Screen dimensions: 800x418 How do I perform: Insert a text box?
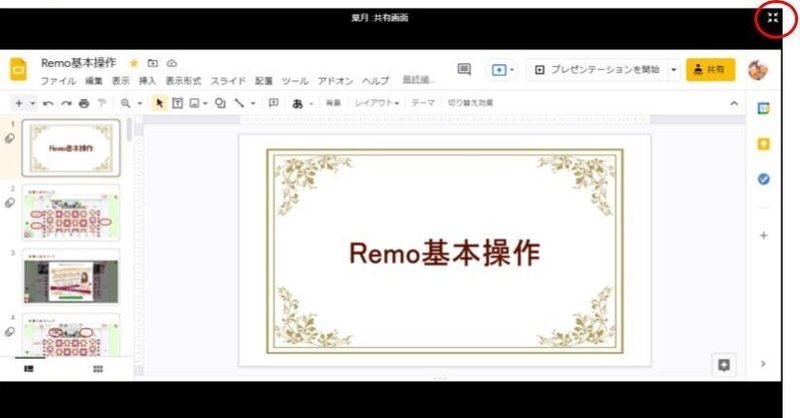coord(177,104)
